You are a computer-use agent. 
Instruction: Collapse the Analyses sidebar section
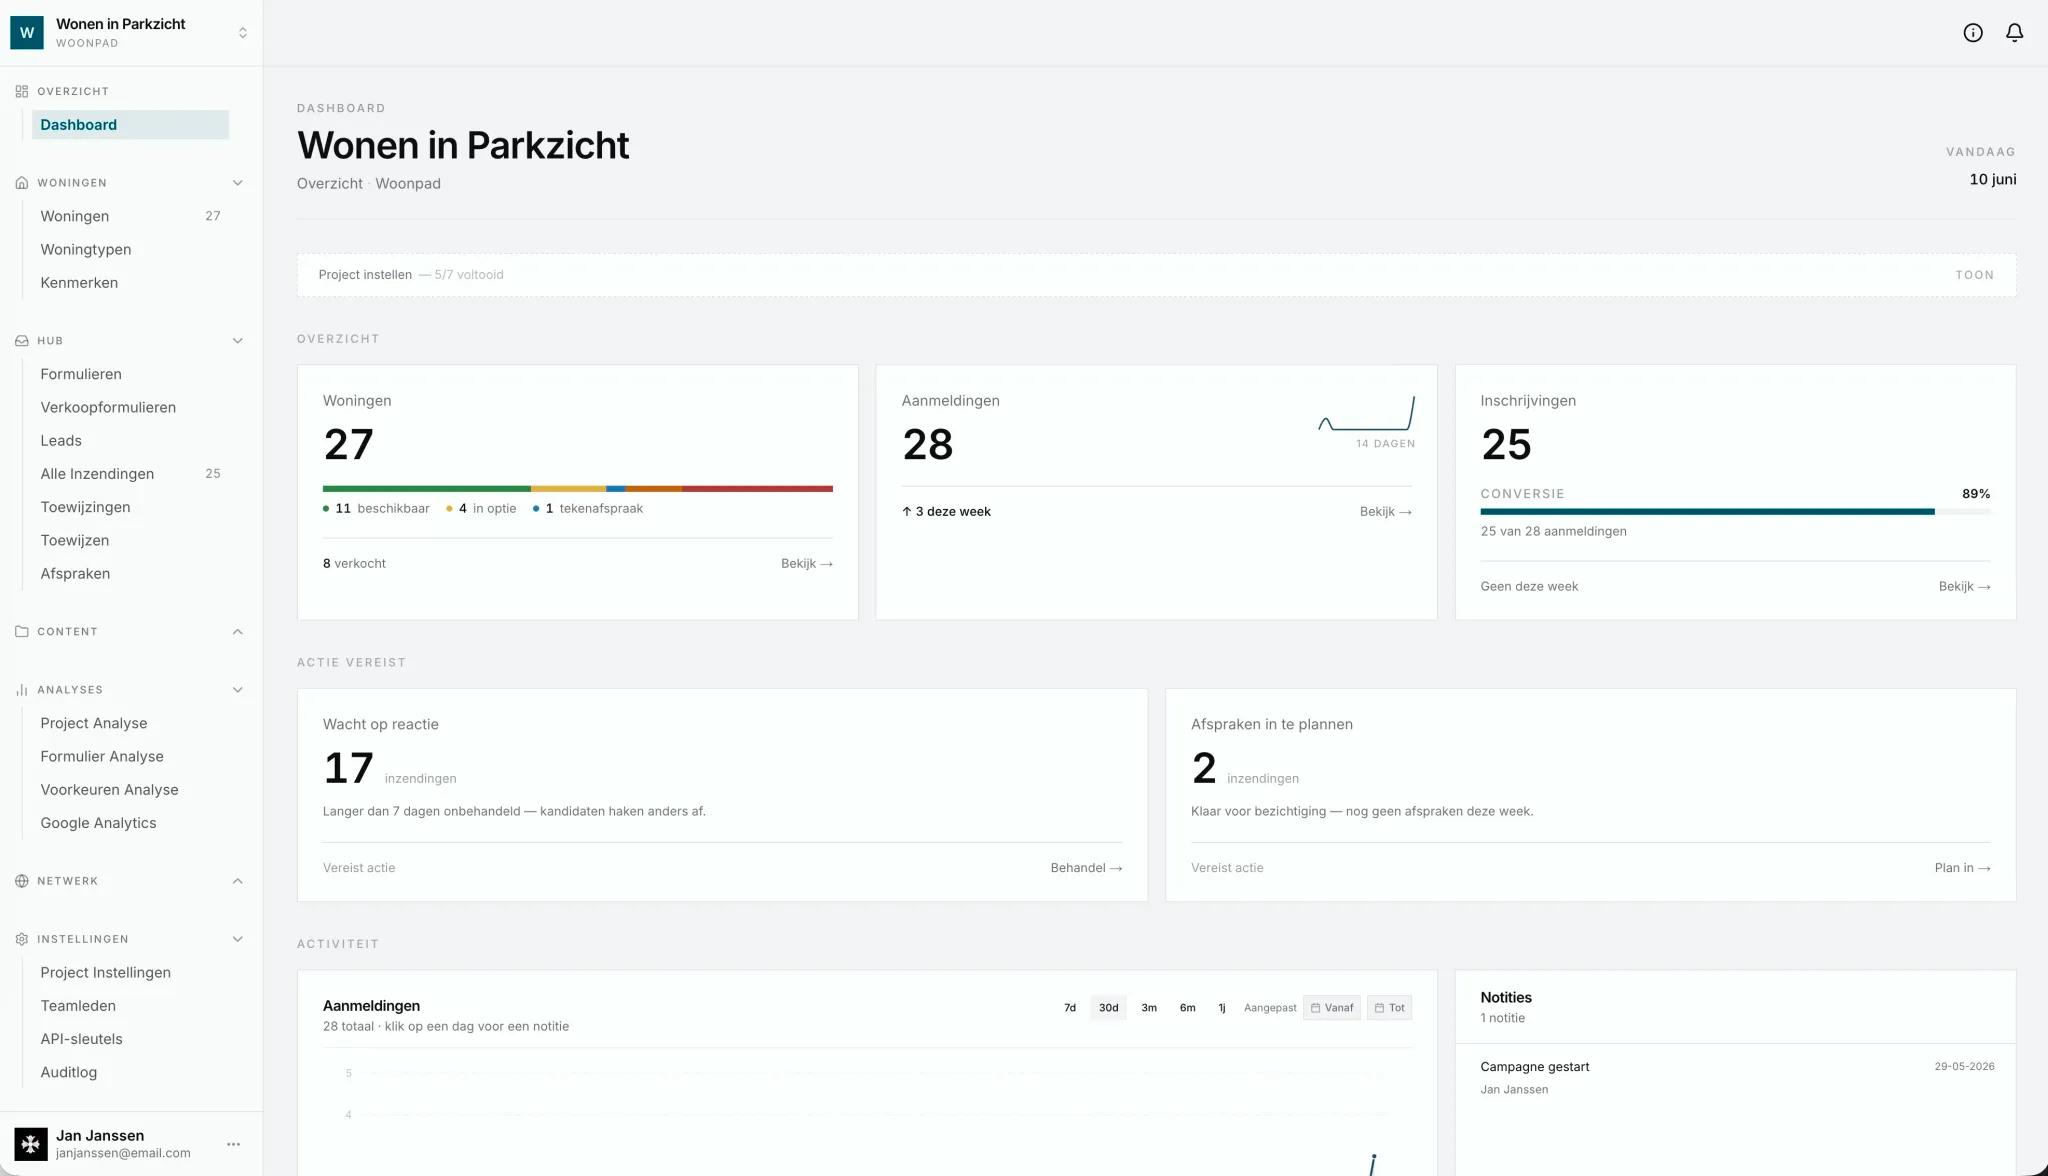[238, 690]
